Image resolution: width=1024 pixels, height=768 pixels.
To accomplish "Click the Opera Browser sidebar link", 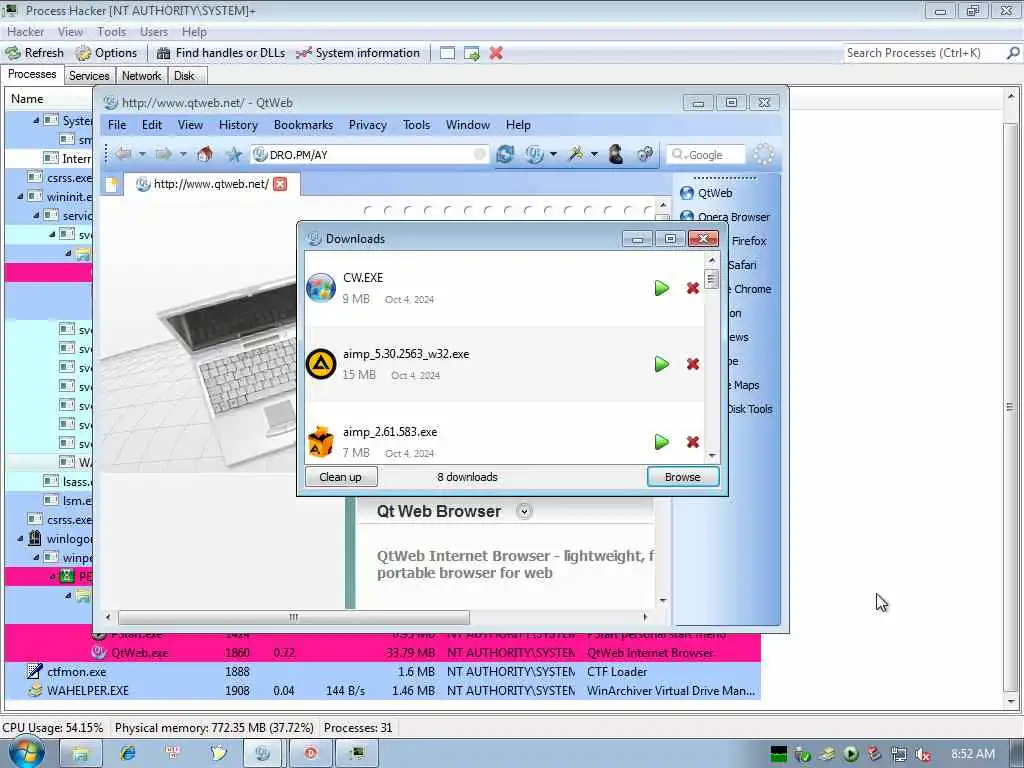I will pyautogui.click(x=725, y=217).
